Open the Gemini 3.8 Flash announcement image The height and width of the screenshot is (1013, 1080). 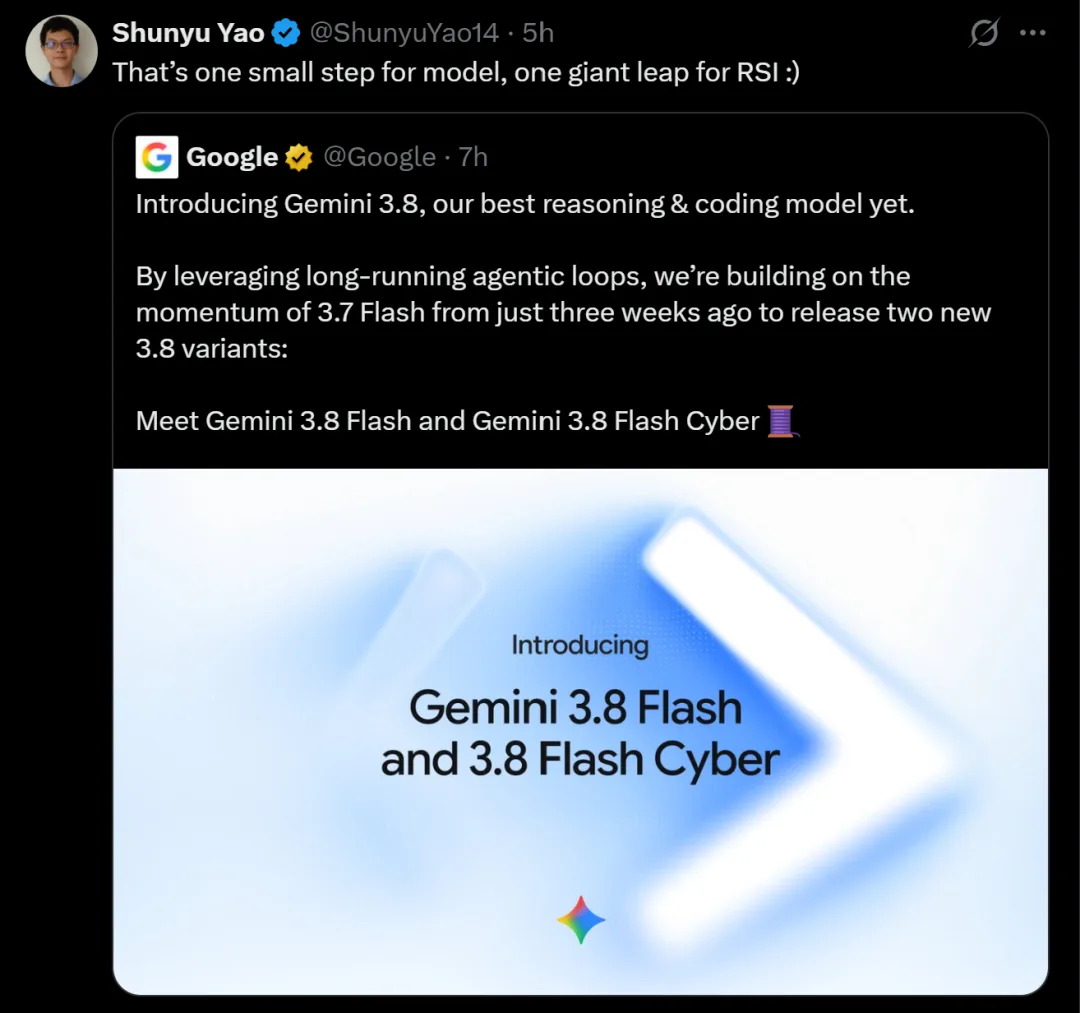tap(581, 731)
